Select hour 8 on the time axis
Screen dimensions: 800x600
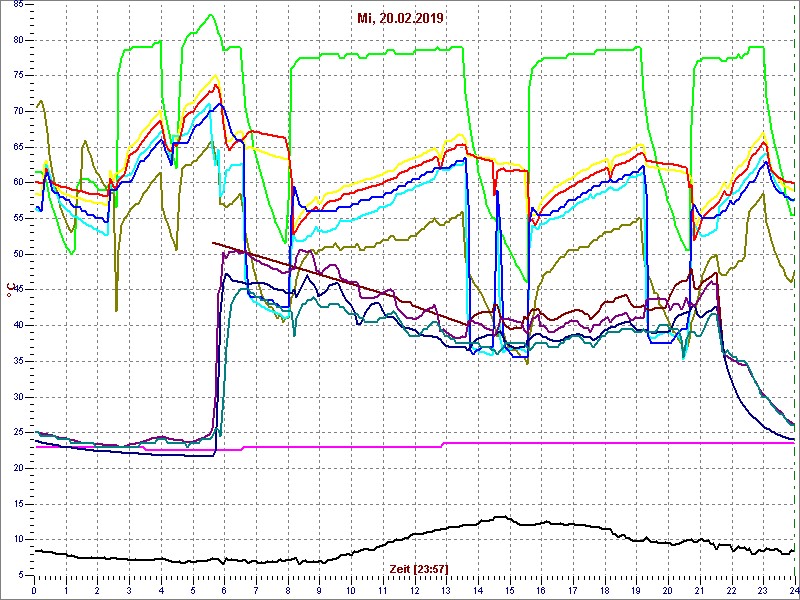(x=288, y=590)
